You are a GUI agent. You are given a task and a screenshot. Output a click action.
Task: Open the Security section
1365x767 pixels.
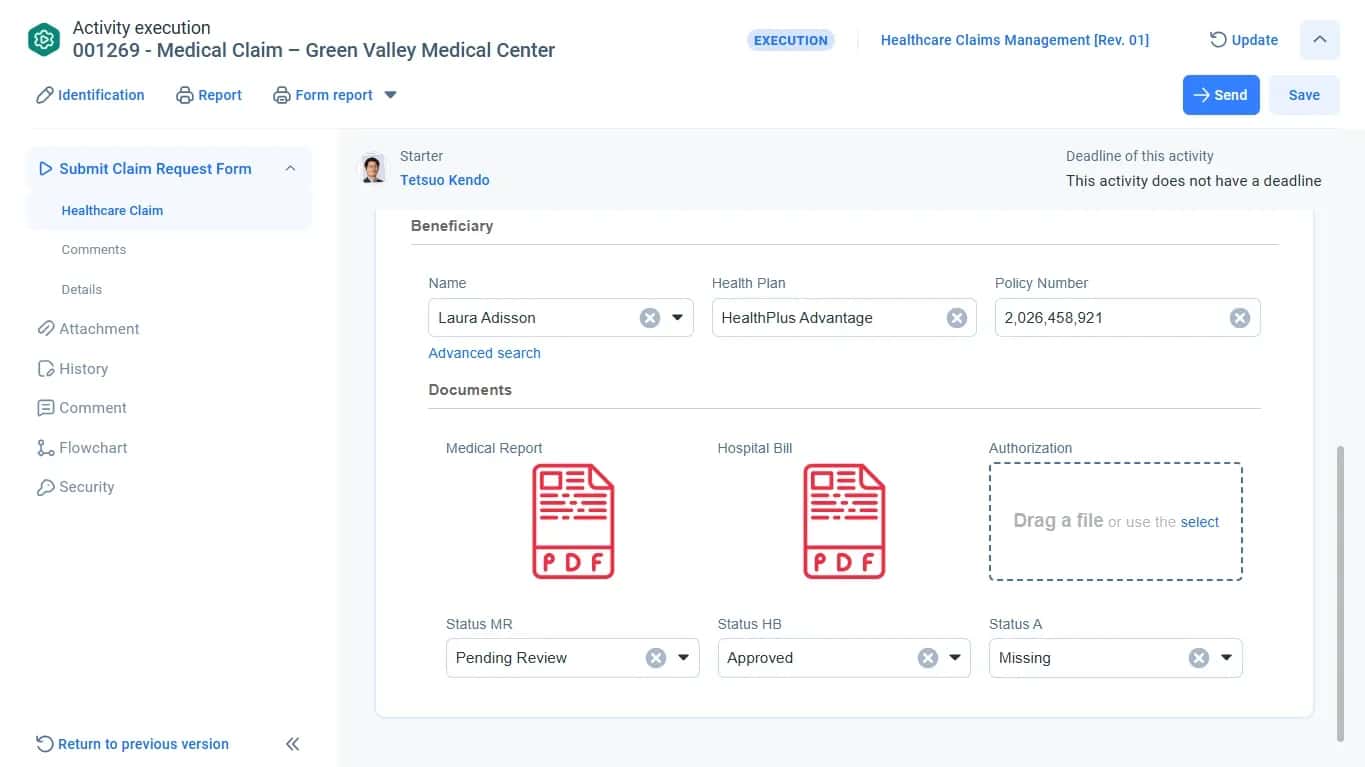click(x=76, y=487)
